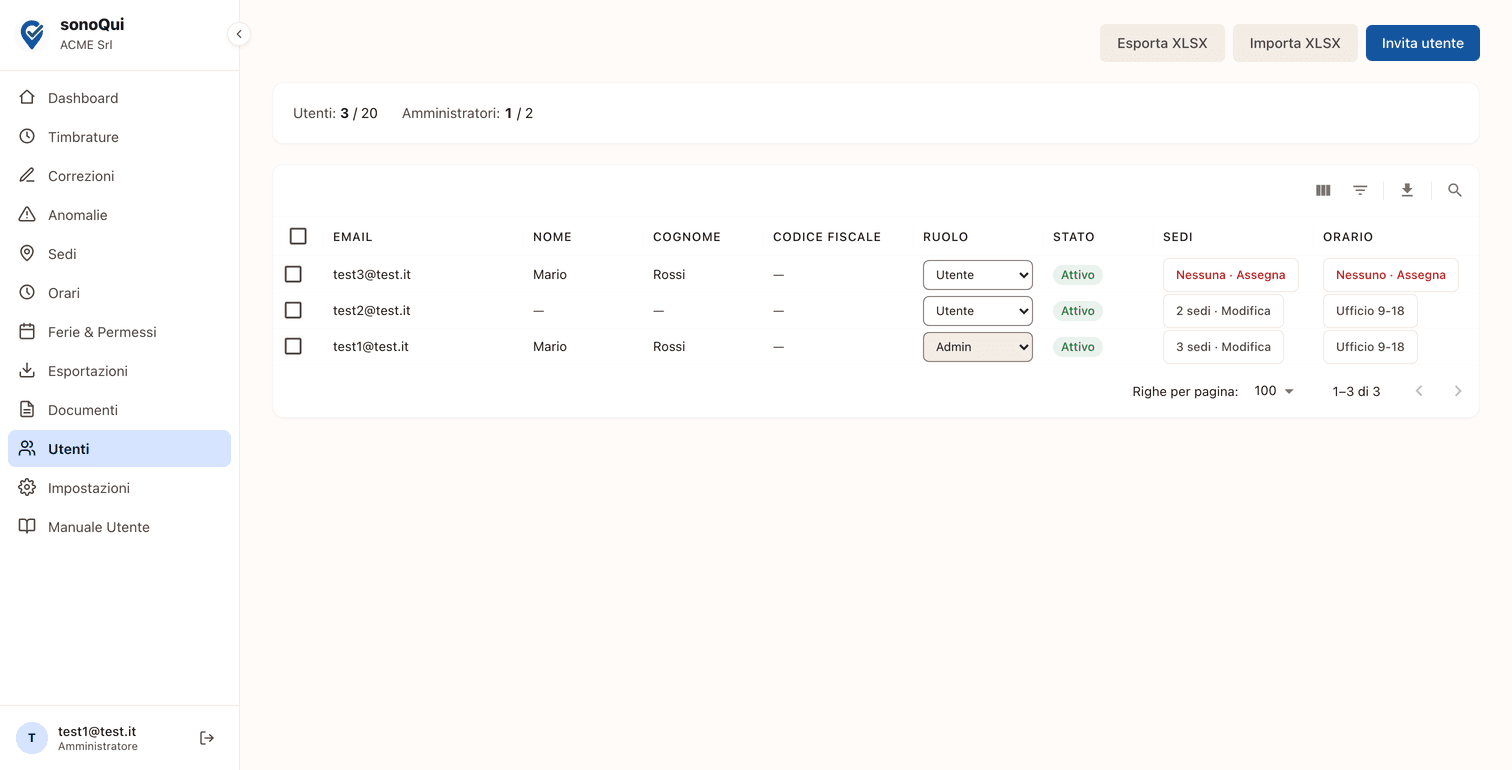The image size is (1512, 770).
Task: Go to the next page arrow
Action: (1458, 391)
